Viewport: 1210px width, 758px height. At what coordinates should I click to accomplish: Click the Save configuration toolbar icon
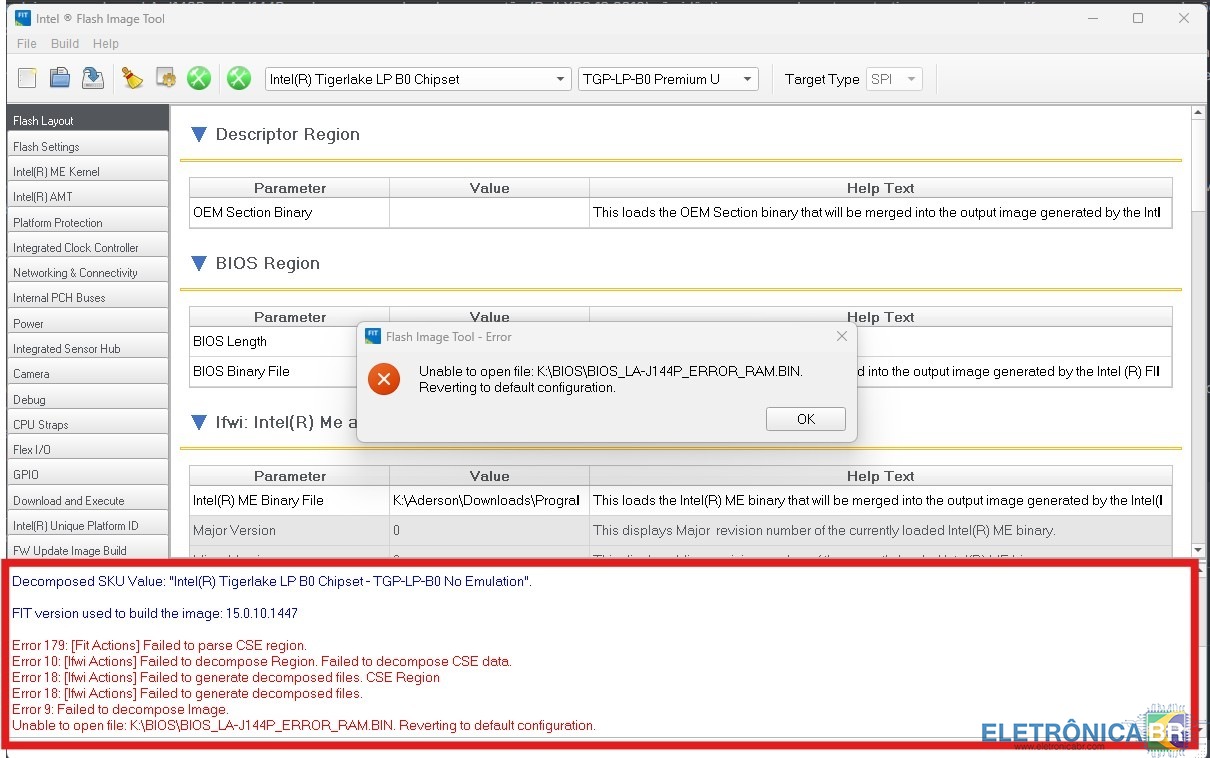(x=92, y=78)
